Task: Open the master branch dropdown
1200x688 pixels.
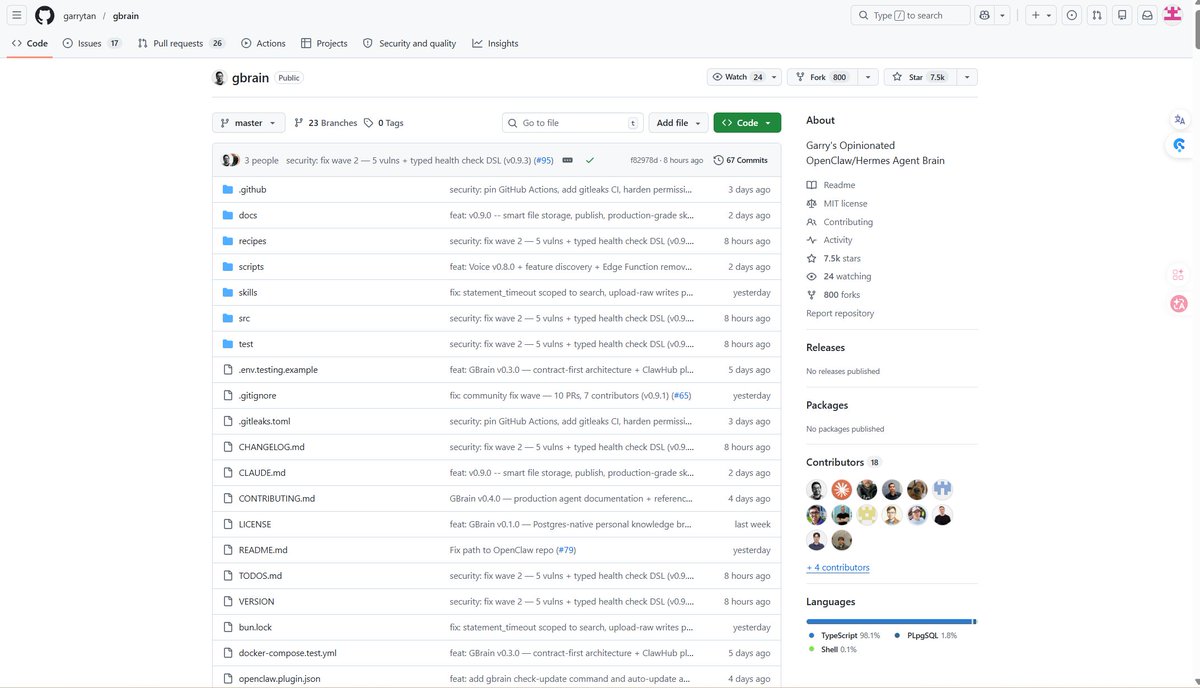Action: [248, 123]
